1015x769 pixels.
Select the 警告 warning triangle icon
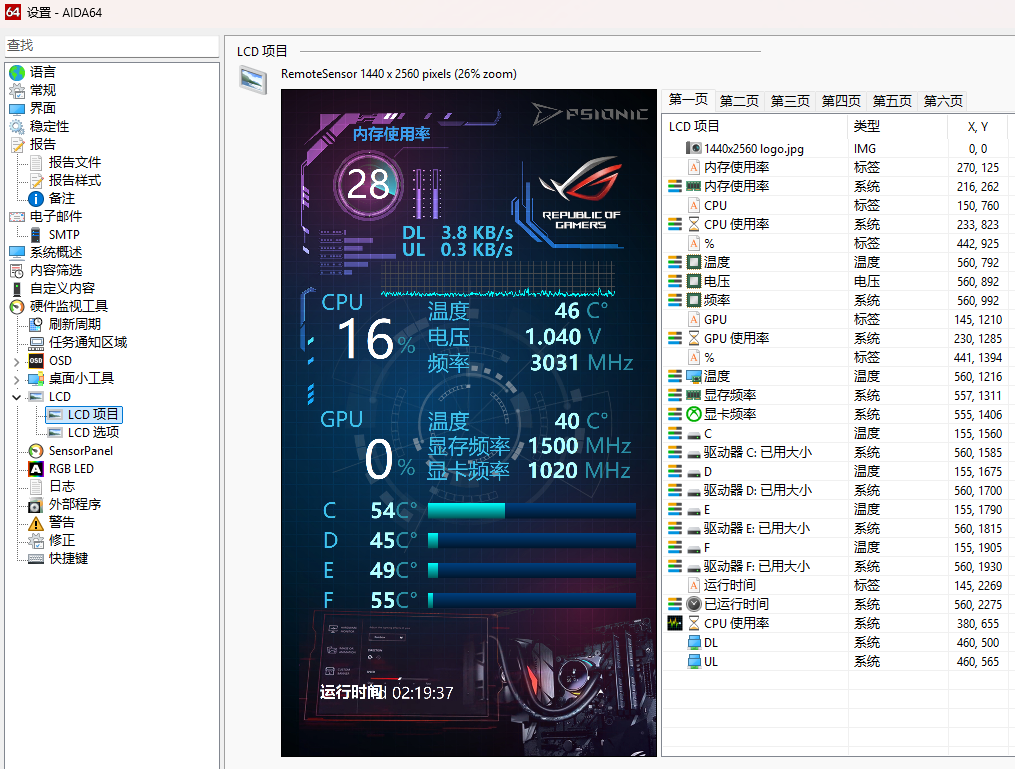pyautogui.click(x=36, y=523)
